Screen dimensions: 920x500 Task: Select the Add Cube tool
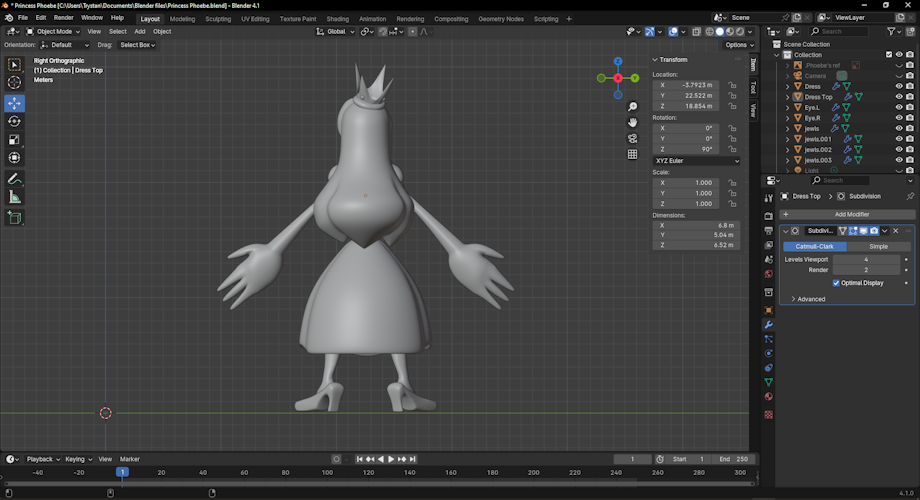pyautogui.click(x=14, y=218)
